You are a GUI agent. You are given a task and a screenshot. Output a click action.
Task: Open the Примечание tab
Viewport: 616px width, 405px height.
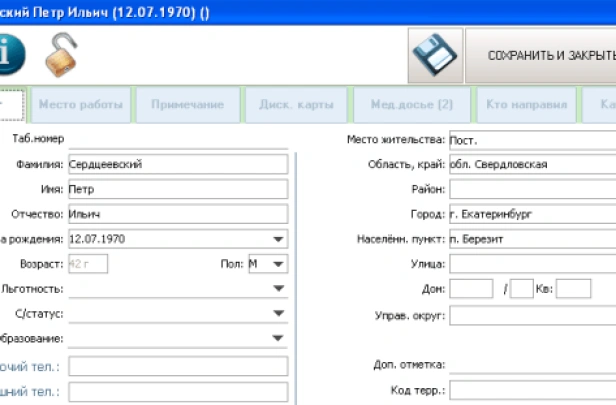click(187, 104)
